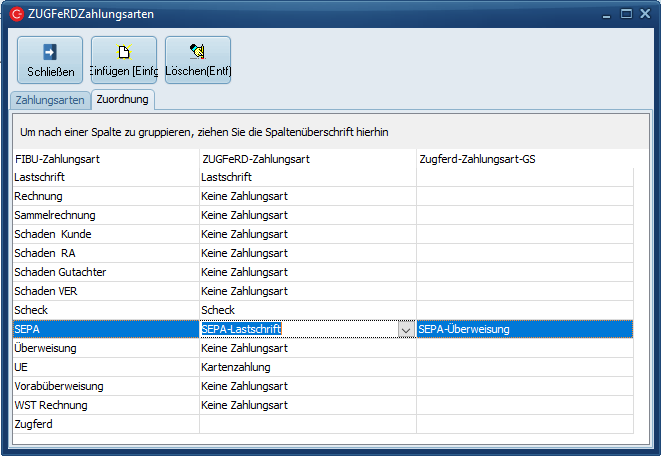661x456 pixels.
Task: Click Keine Zahlungsart in the Vorabüberweisung row
Action: tap(308, 386)
